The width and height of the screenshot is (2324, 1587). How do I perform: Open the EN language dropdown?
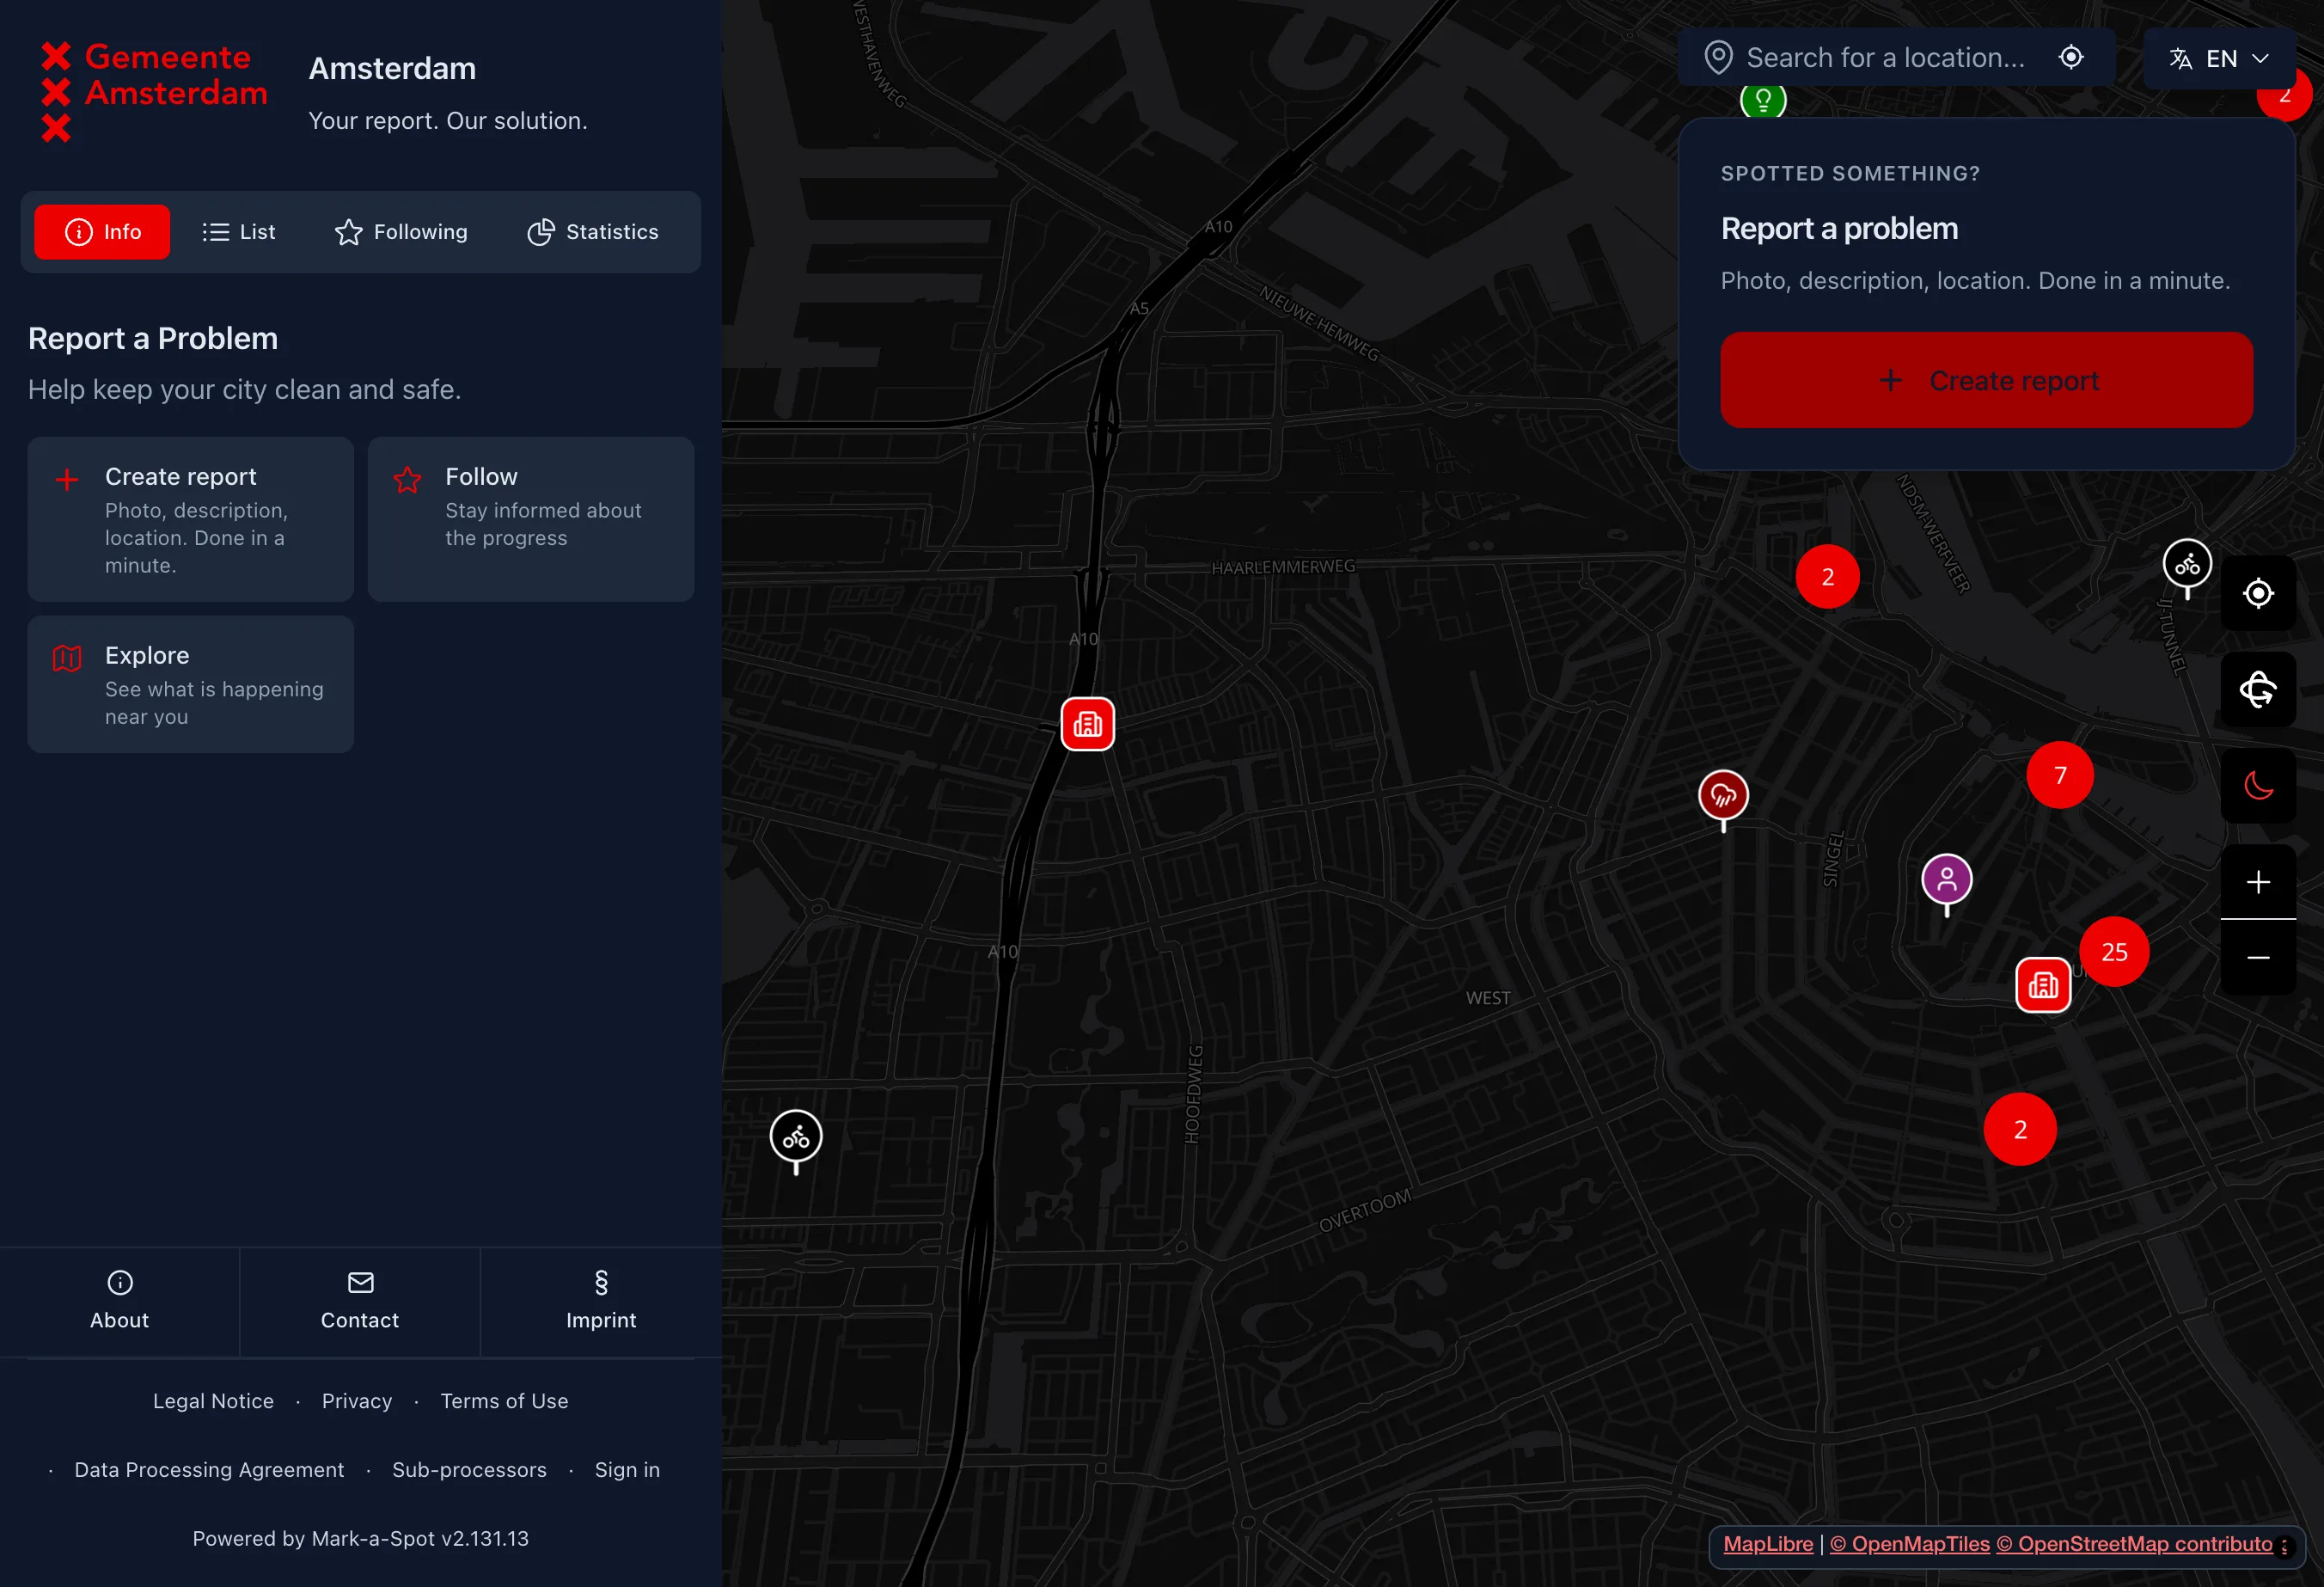[2219, 58]
